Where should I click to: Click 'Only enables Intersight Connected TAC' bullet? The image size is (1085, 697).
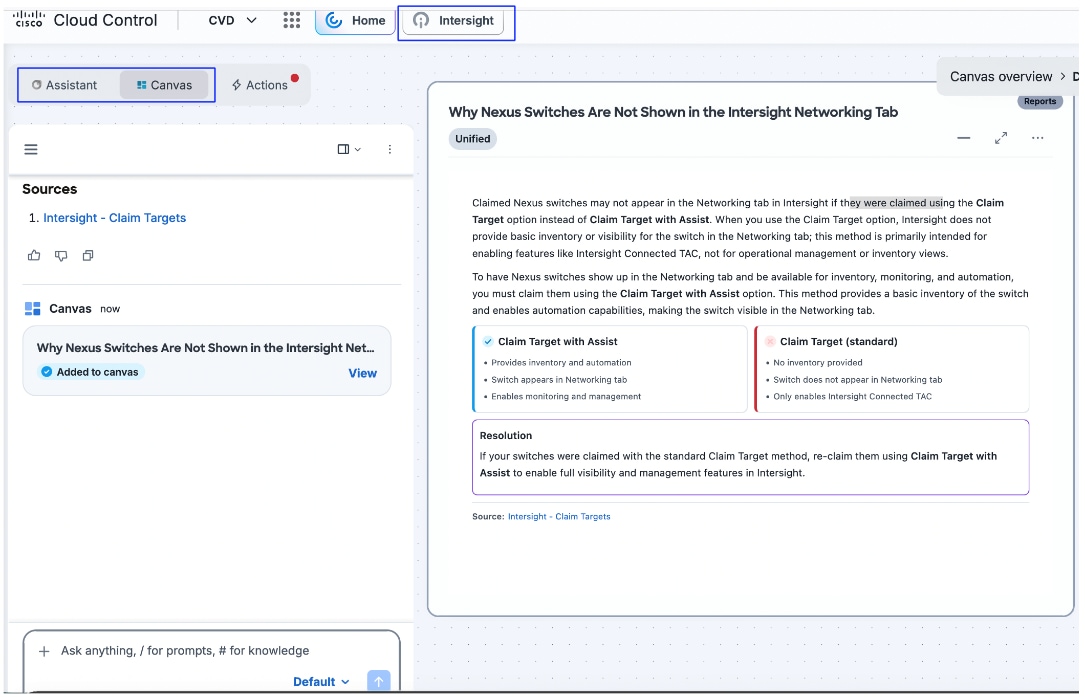(852, 397)
